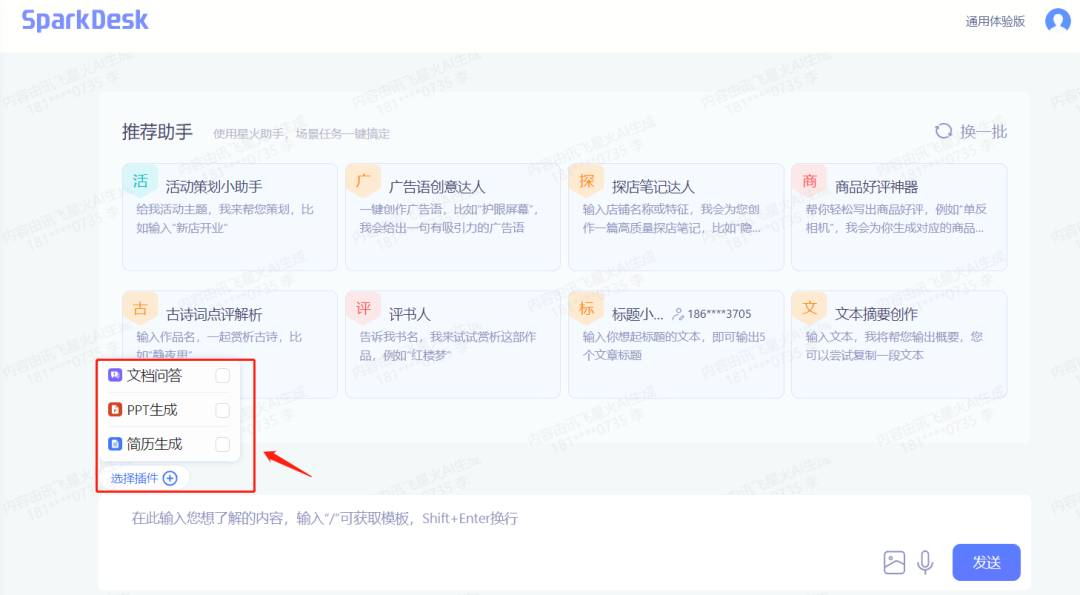Click the author name 186****3705
This screenshot has height=595, width=1080.
tap(719, 314)
